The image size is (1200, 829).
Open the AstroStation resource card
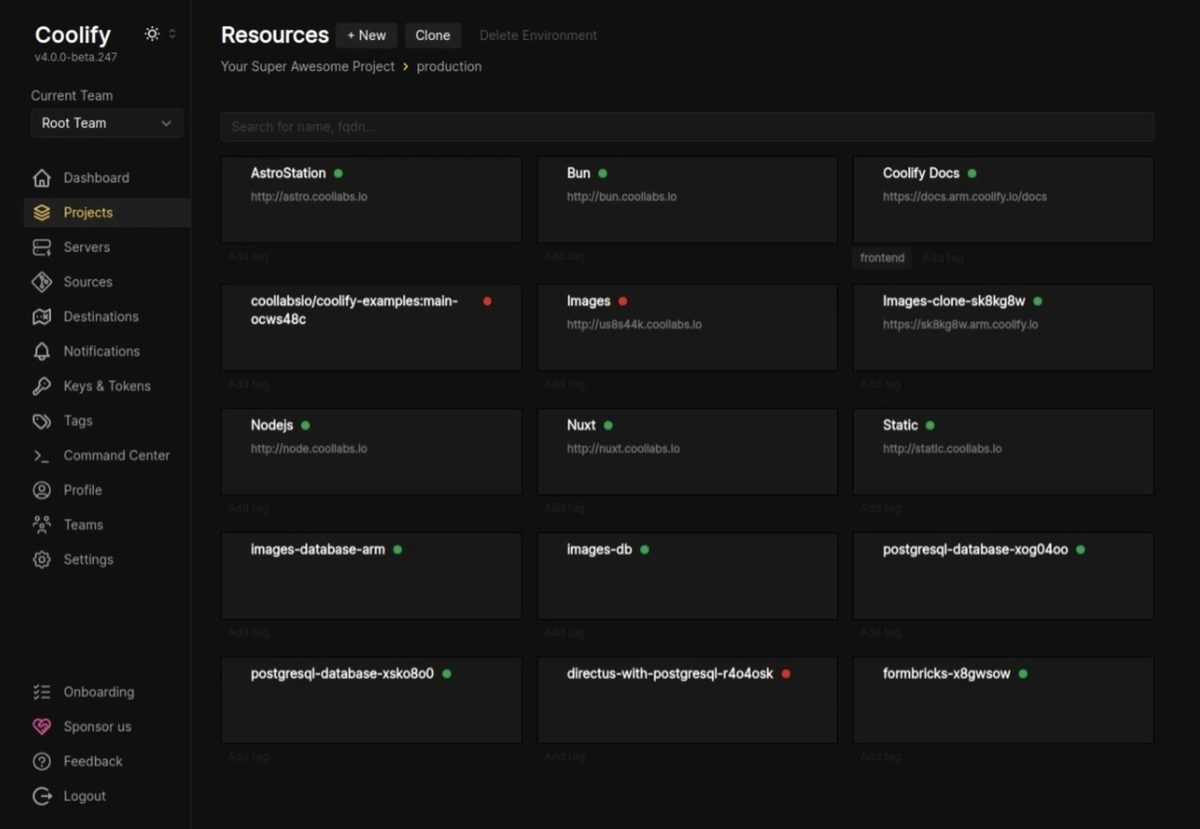click(x=371, y=200)
